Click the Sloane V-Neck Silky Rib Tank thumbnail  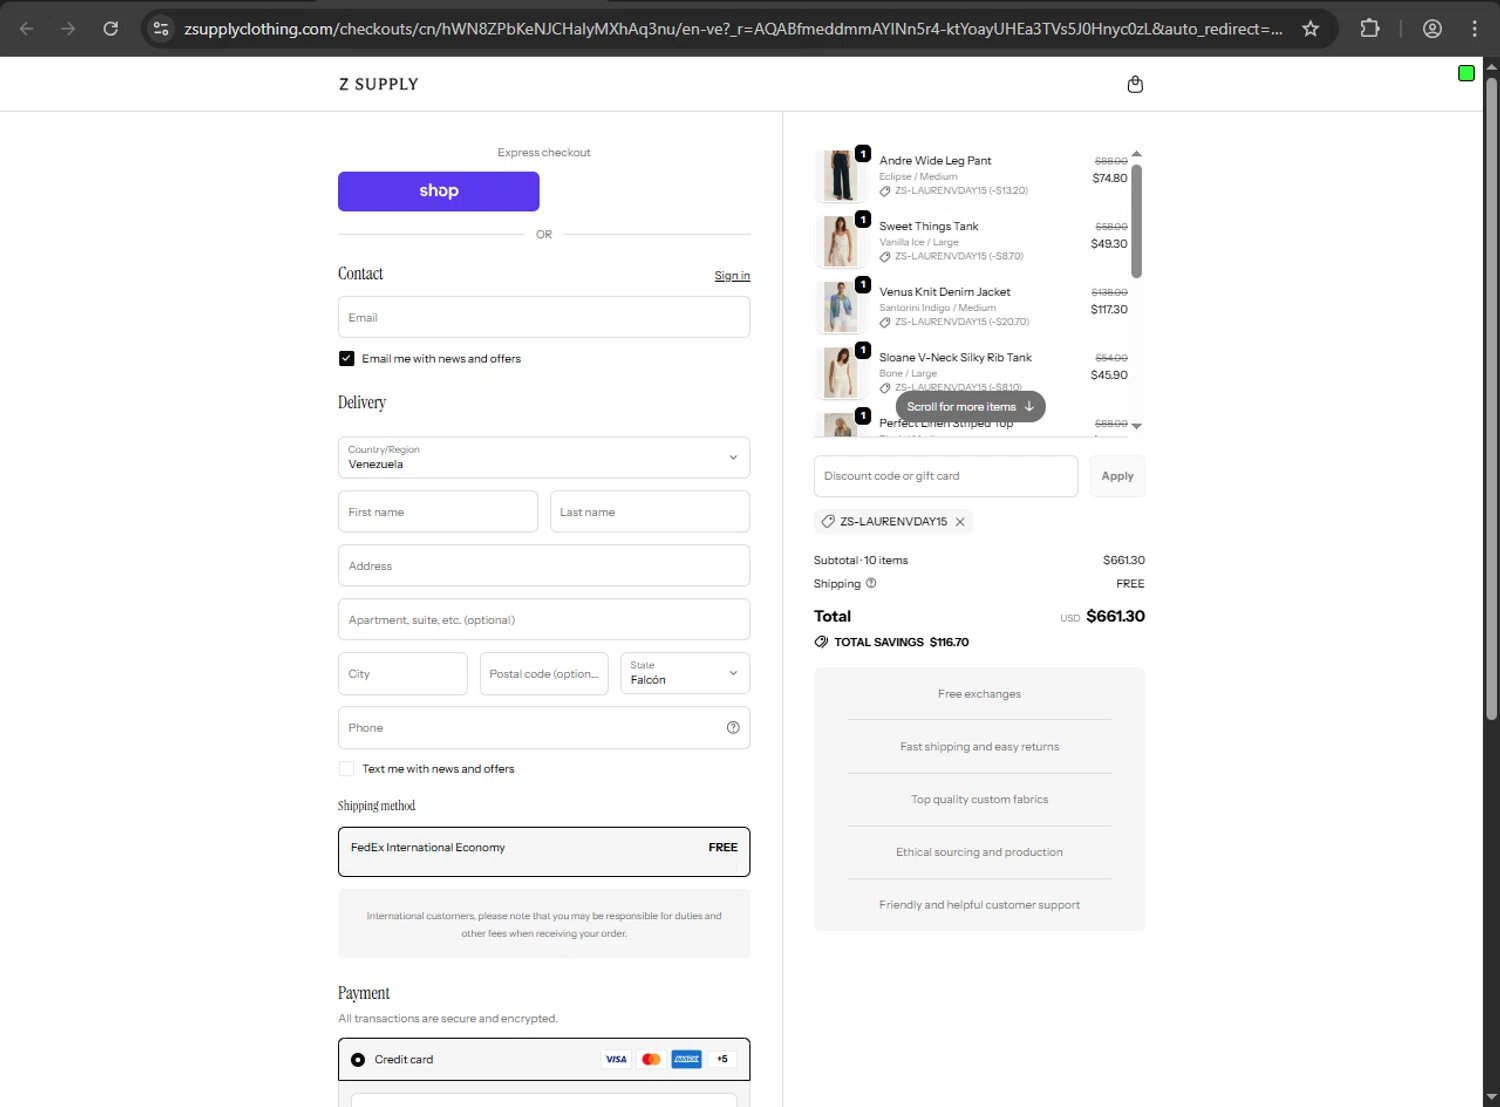tap(841, 372)
